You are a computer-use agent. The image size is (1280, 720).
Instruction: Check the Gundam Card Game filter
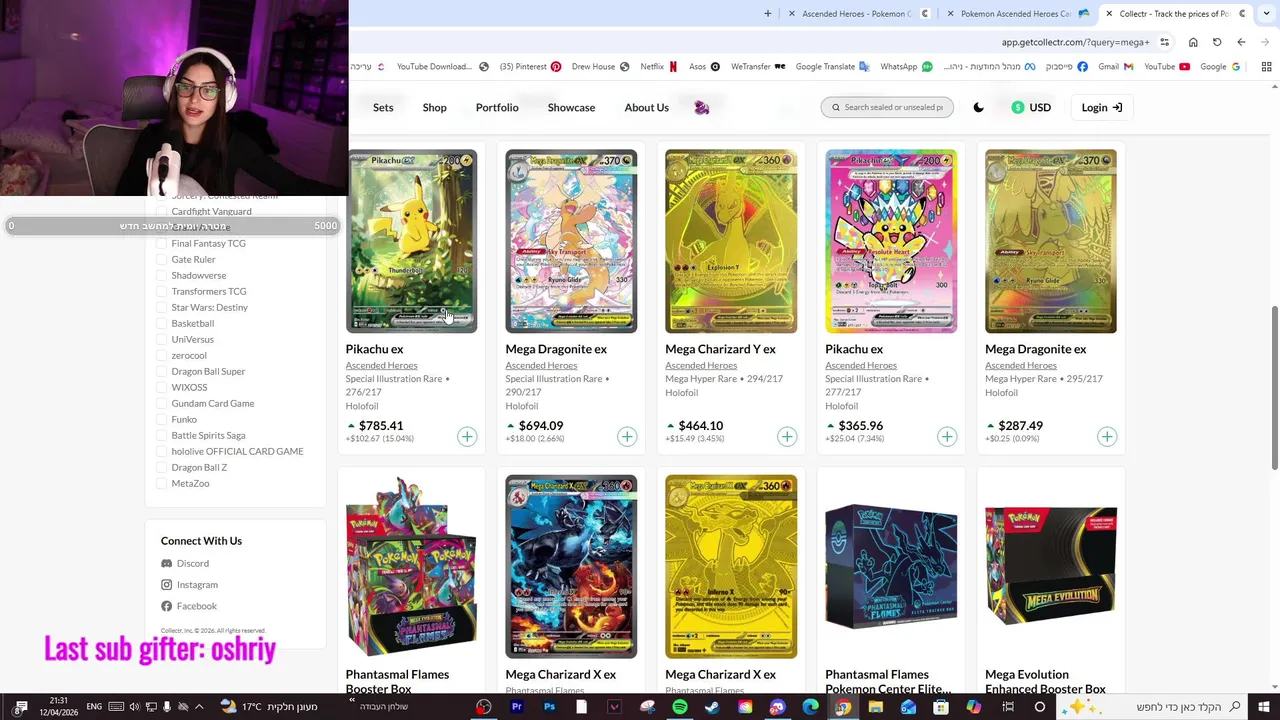pyautogui.click(x=162, y=404)
